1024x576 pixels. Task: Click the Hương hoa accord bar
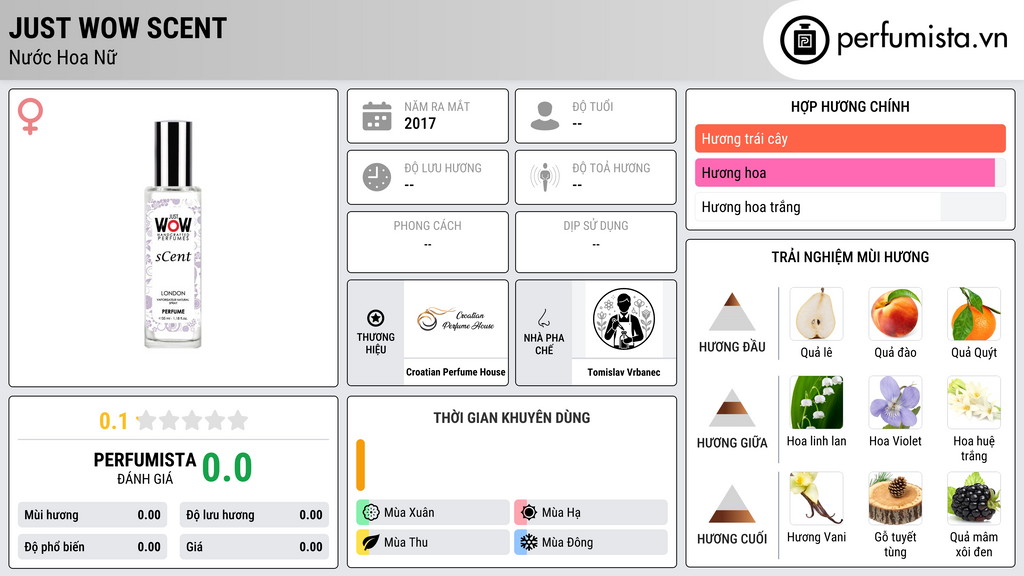click(x=850, y=172)
